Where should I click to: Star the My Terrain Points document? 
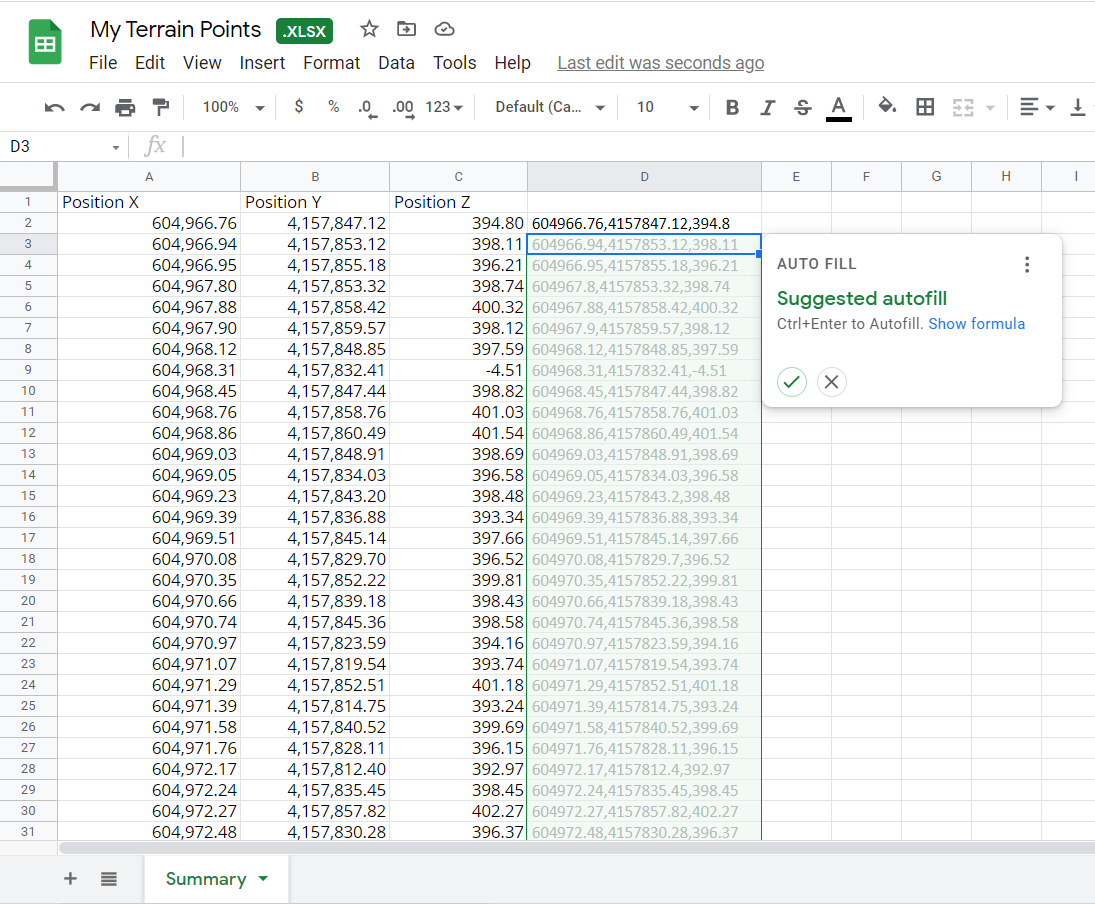[369, 29]
